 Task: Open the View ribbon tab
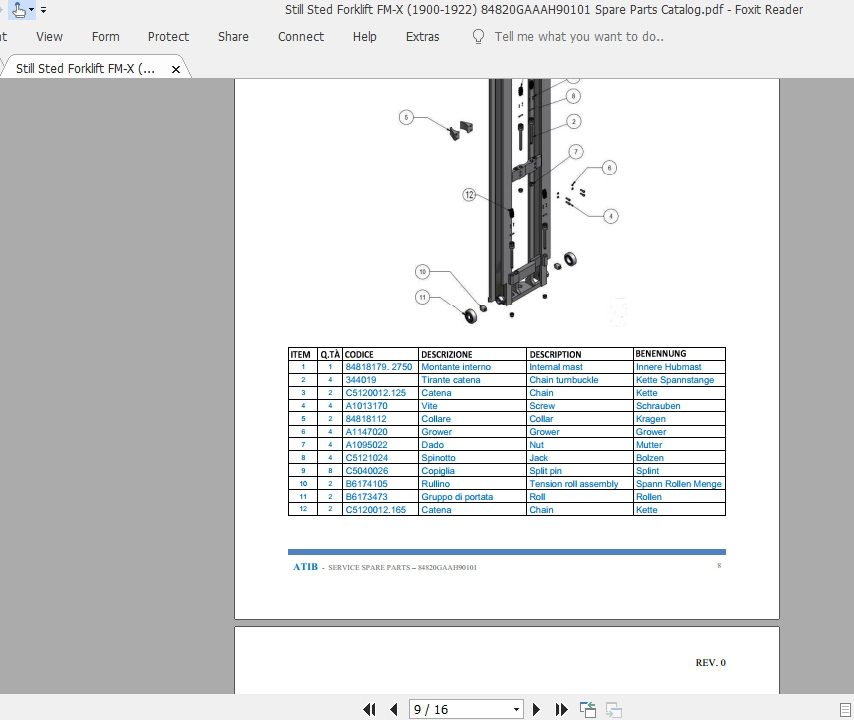pyautogui.click(x=50, y=36)
